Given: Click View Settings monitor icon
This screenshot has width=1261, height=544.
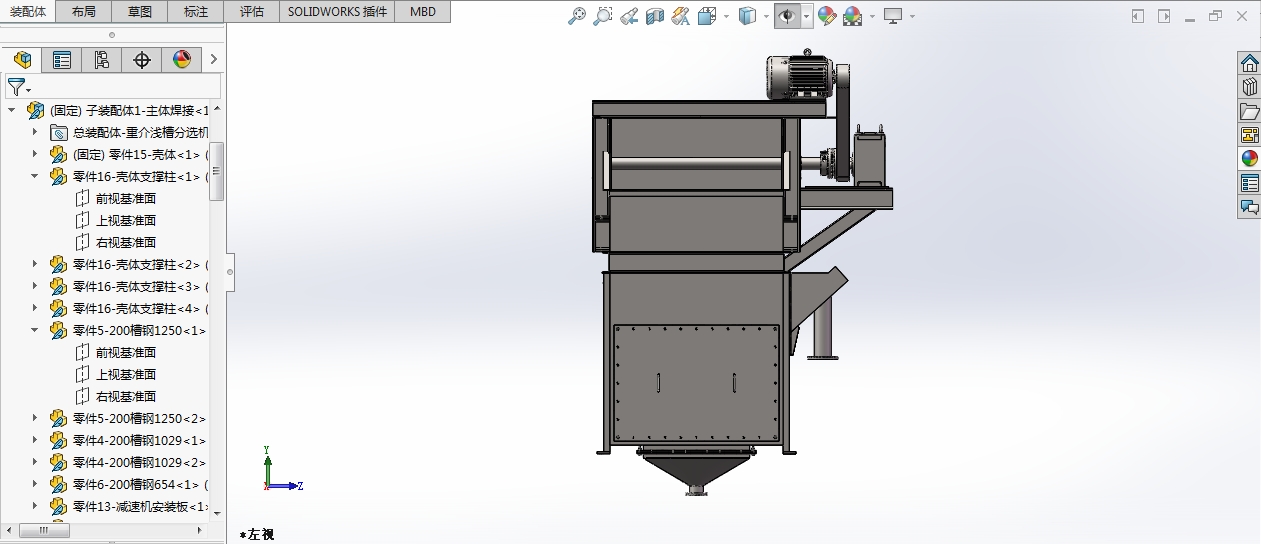Looking at the screenshot, I should pyautogui.click(x=893, y=16).
